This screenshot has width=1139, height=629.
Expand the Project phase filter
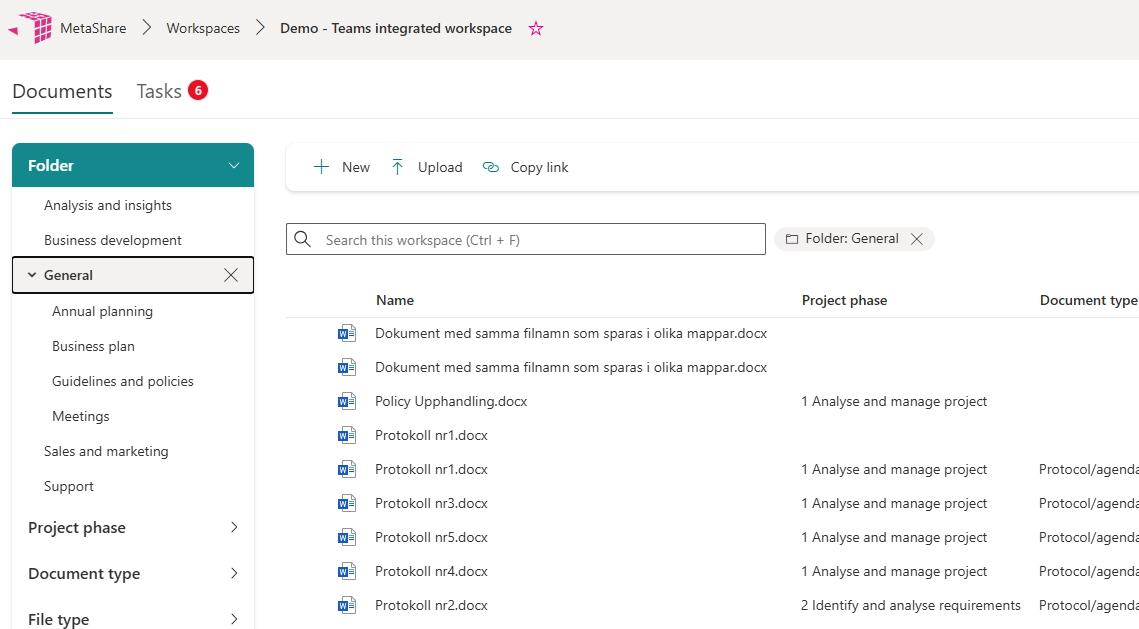(234, 528)
